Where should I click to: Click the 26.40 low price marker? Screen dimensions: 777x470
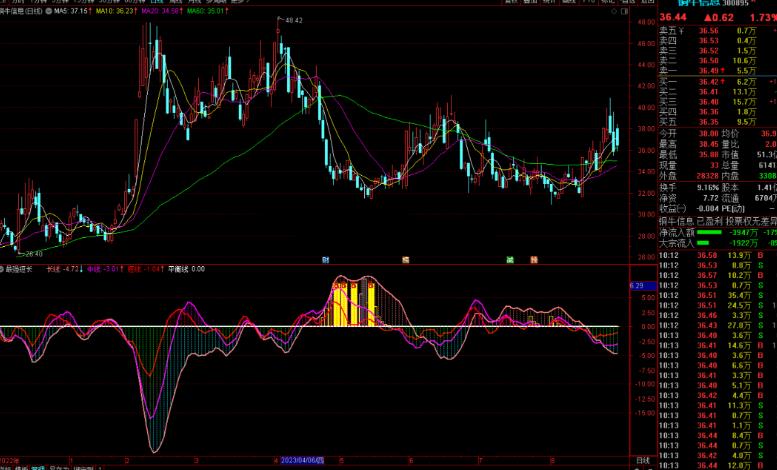34,254
